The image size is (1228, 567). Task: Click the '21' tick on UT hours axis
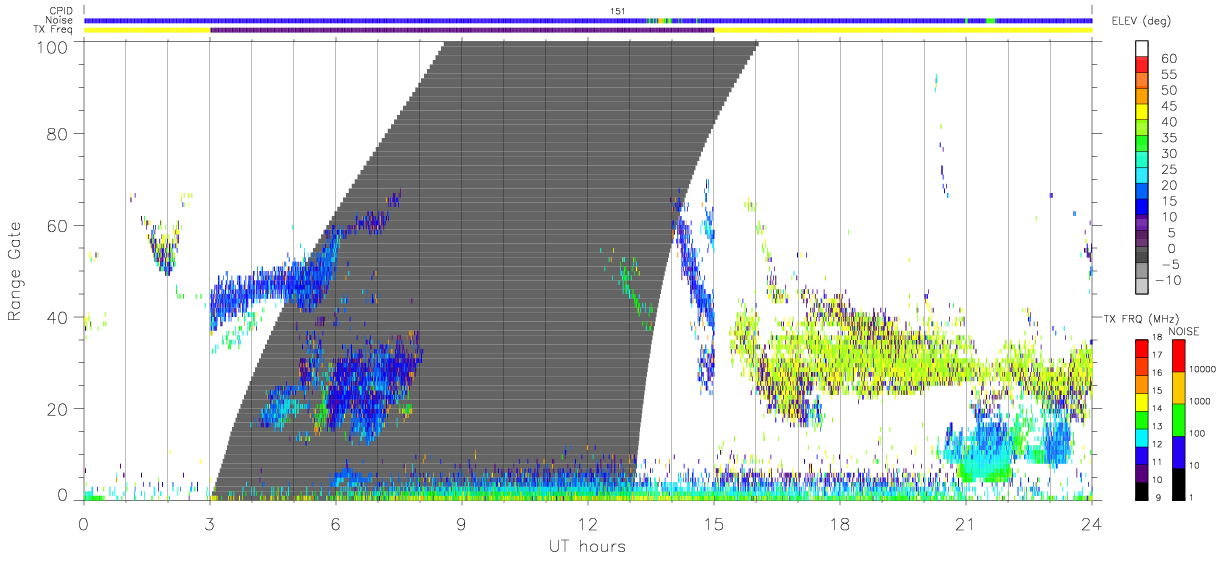[966, 524]
